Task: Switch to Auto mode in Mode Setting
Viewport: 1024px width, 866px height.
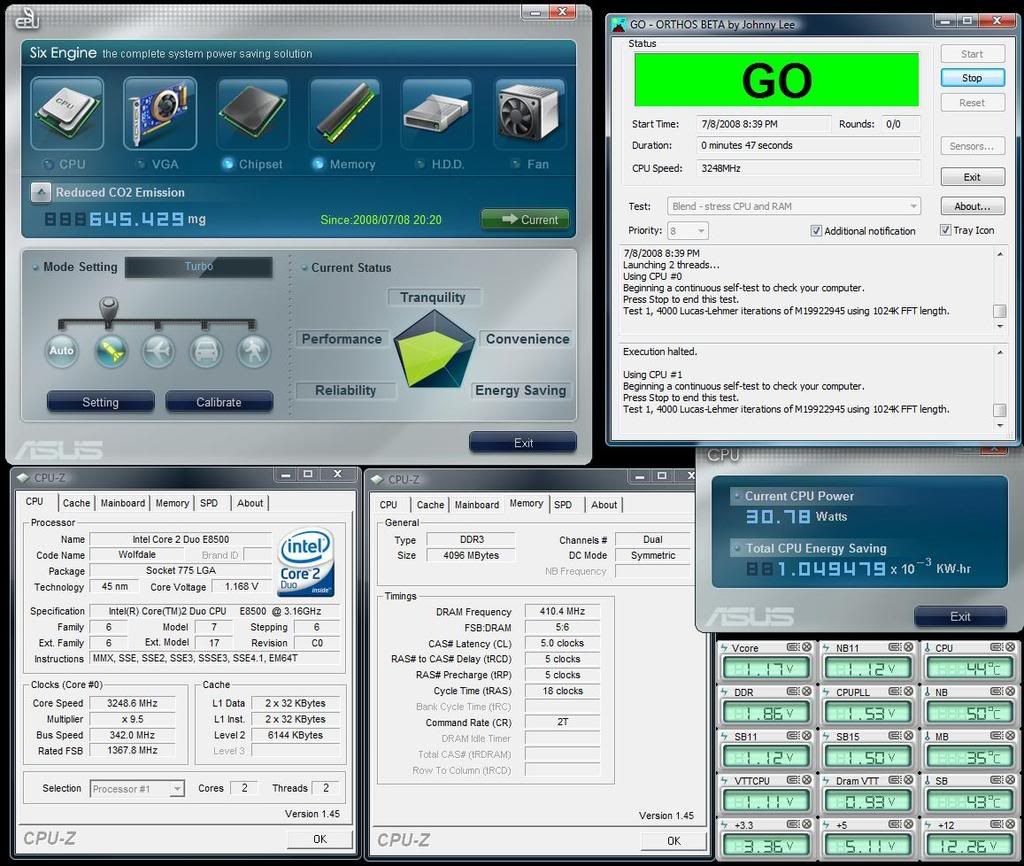Action: pos(62,351)
